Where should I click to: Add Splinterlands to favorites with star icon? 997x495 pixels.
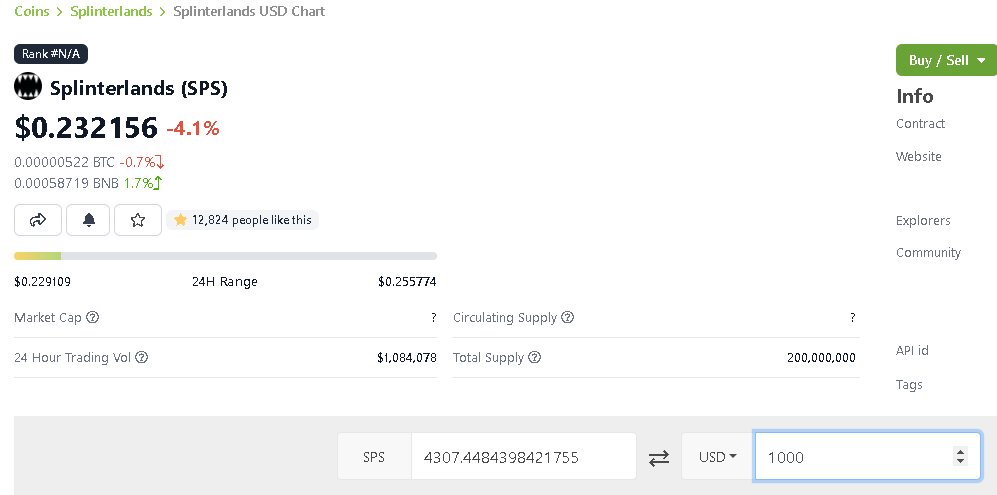click(x=137, y=220)
